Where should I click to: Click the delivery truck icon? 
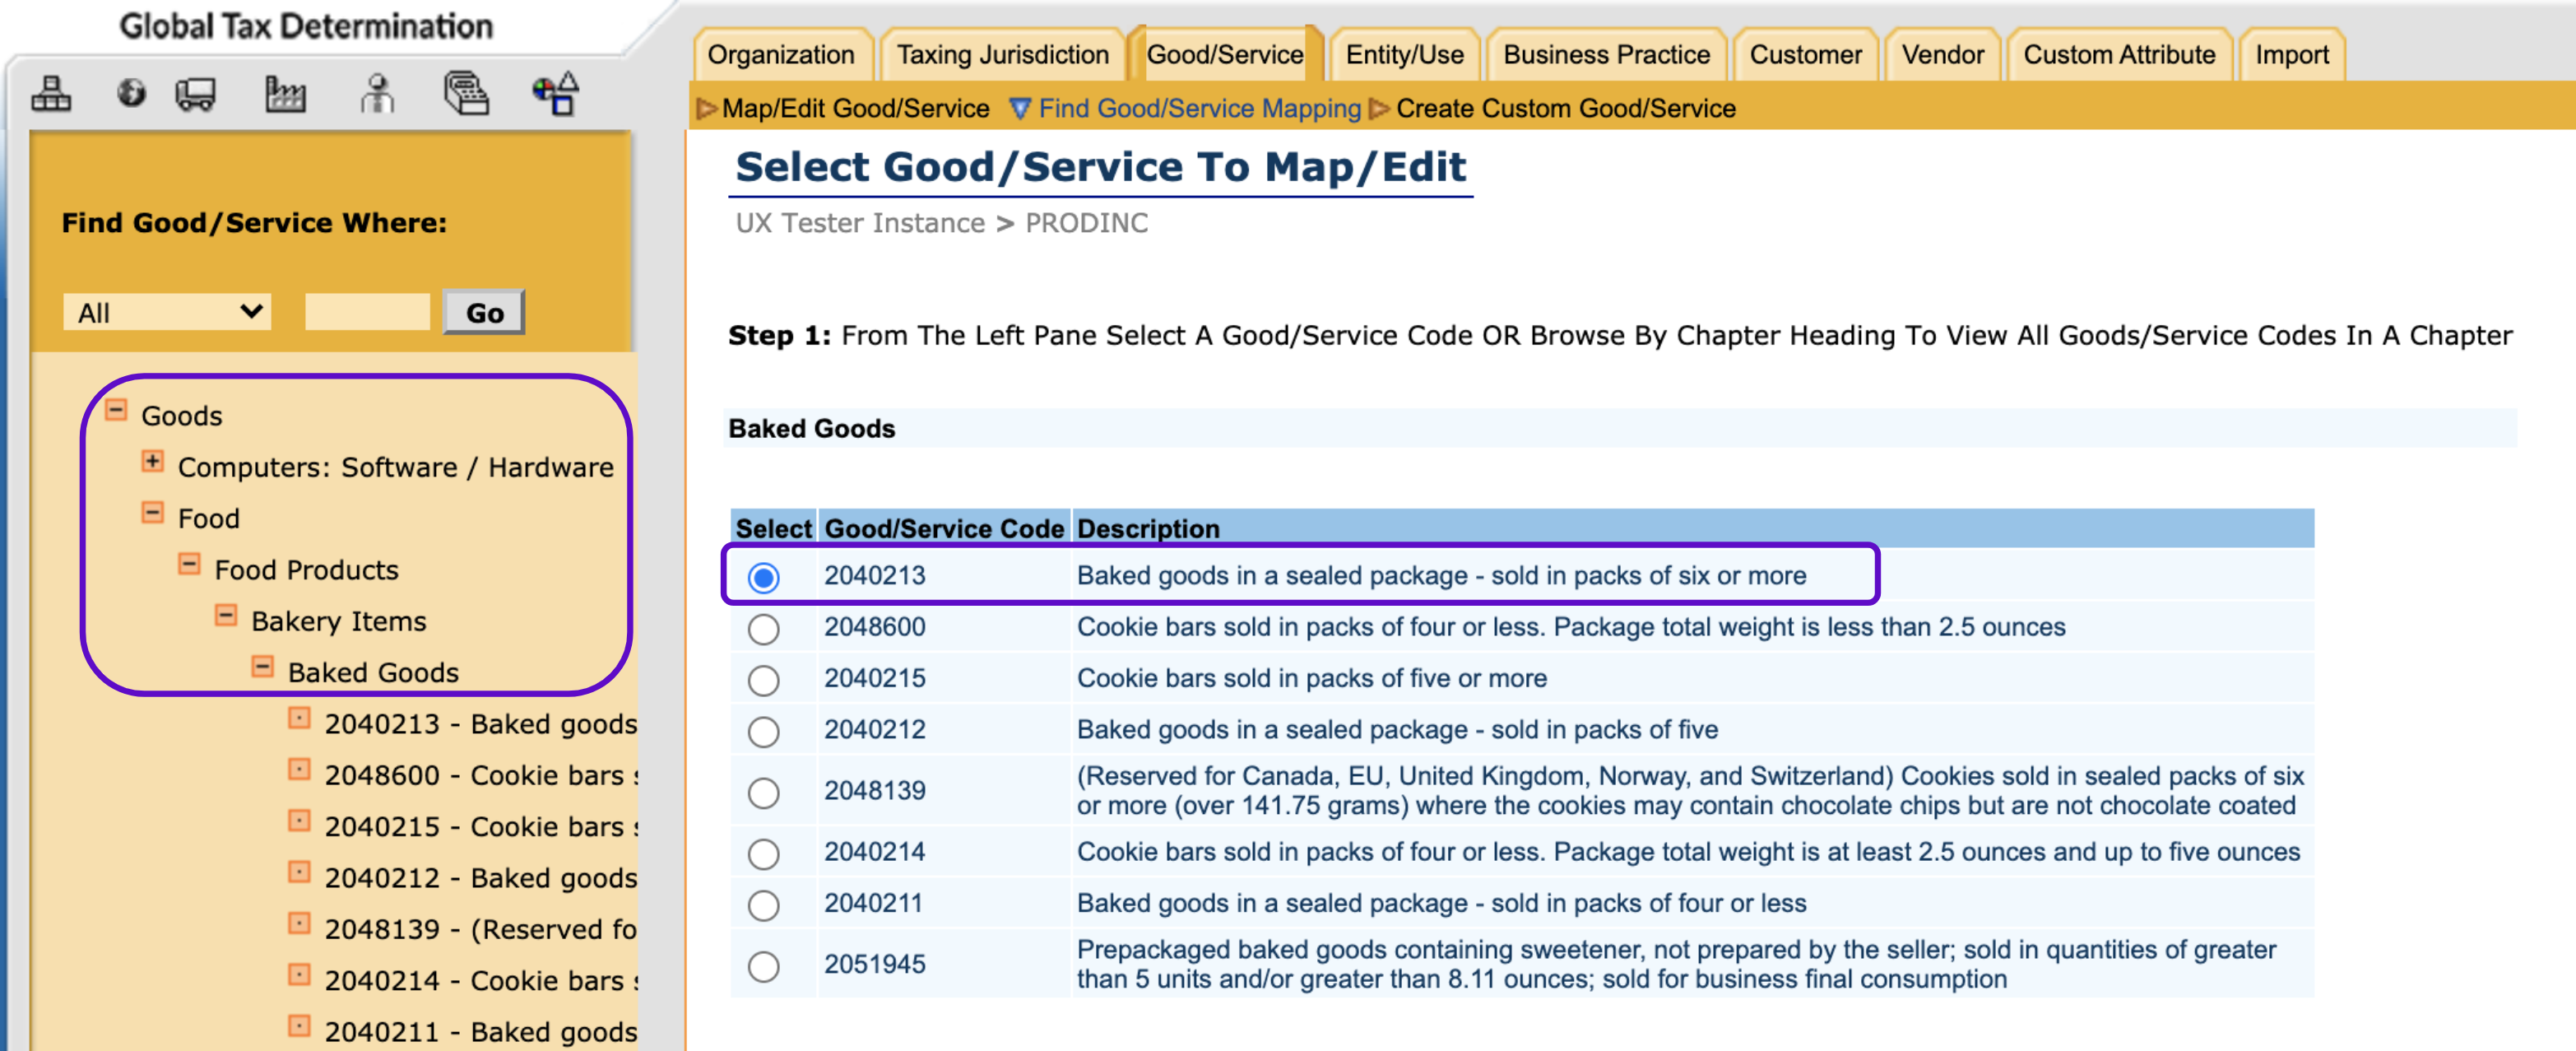[x=195, y=95]
